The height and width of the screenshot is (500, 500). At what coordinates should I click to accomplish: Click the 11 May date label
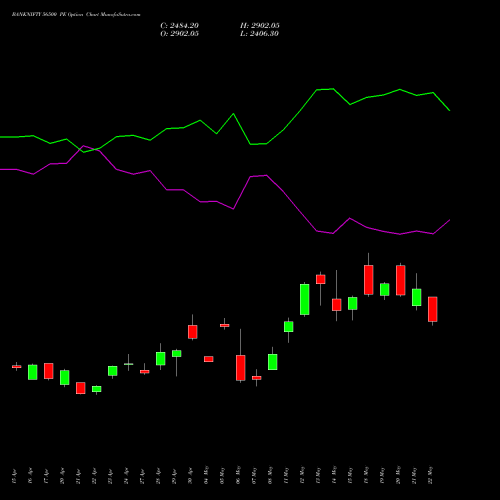tap(286, 475)
